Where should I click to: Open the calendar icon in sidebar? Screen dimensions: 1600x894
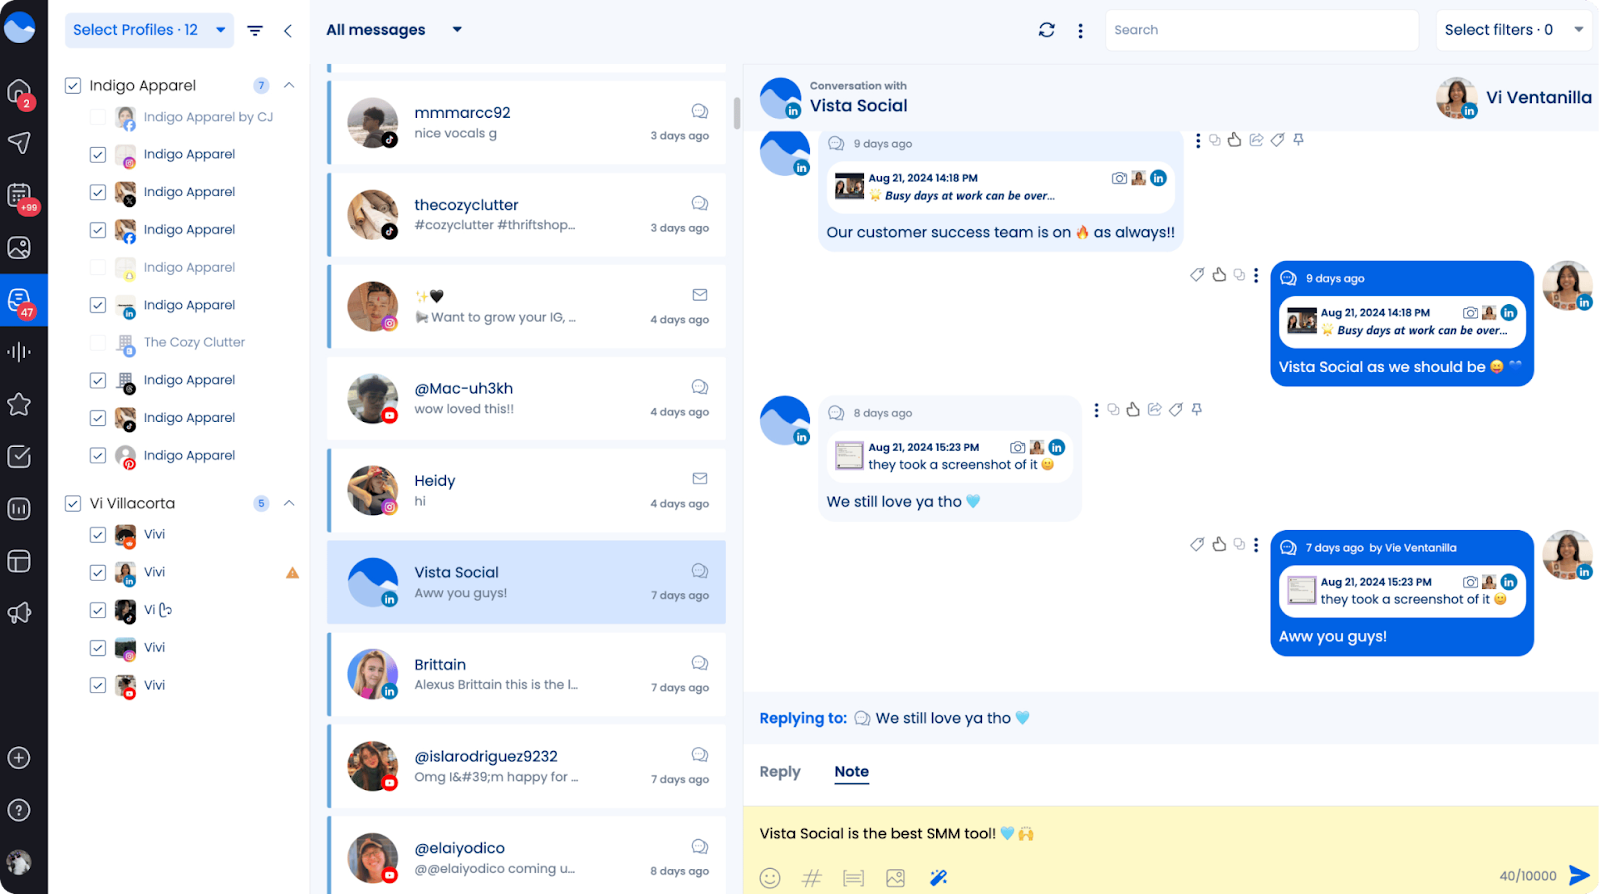(19, 195)
